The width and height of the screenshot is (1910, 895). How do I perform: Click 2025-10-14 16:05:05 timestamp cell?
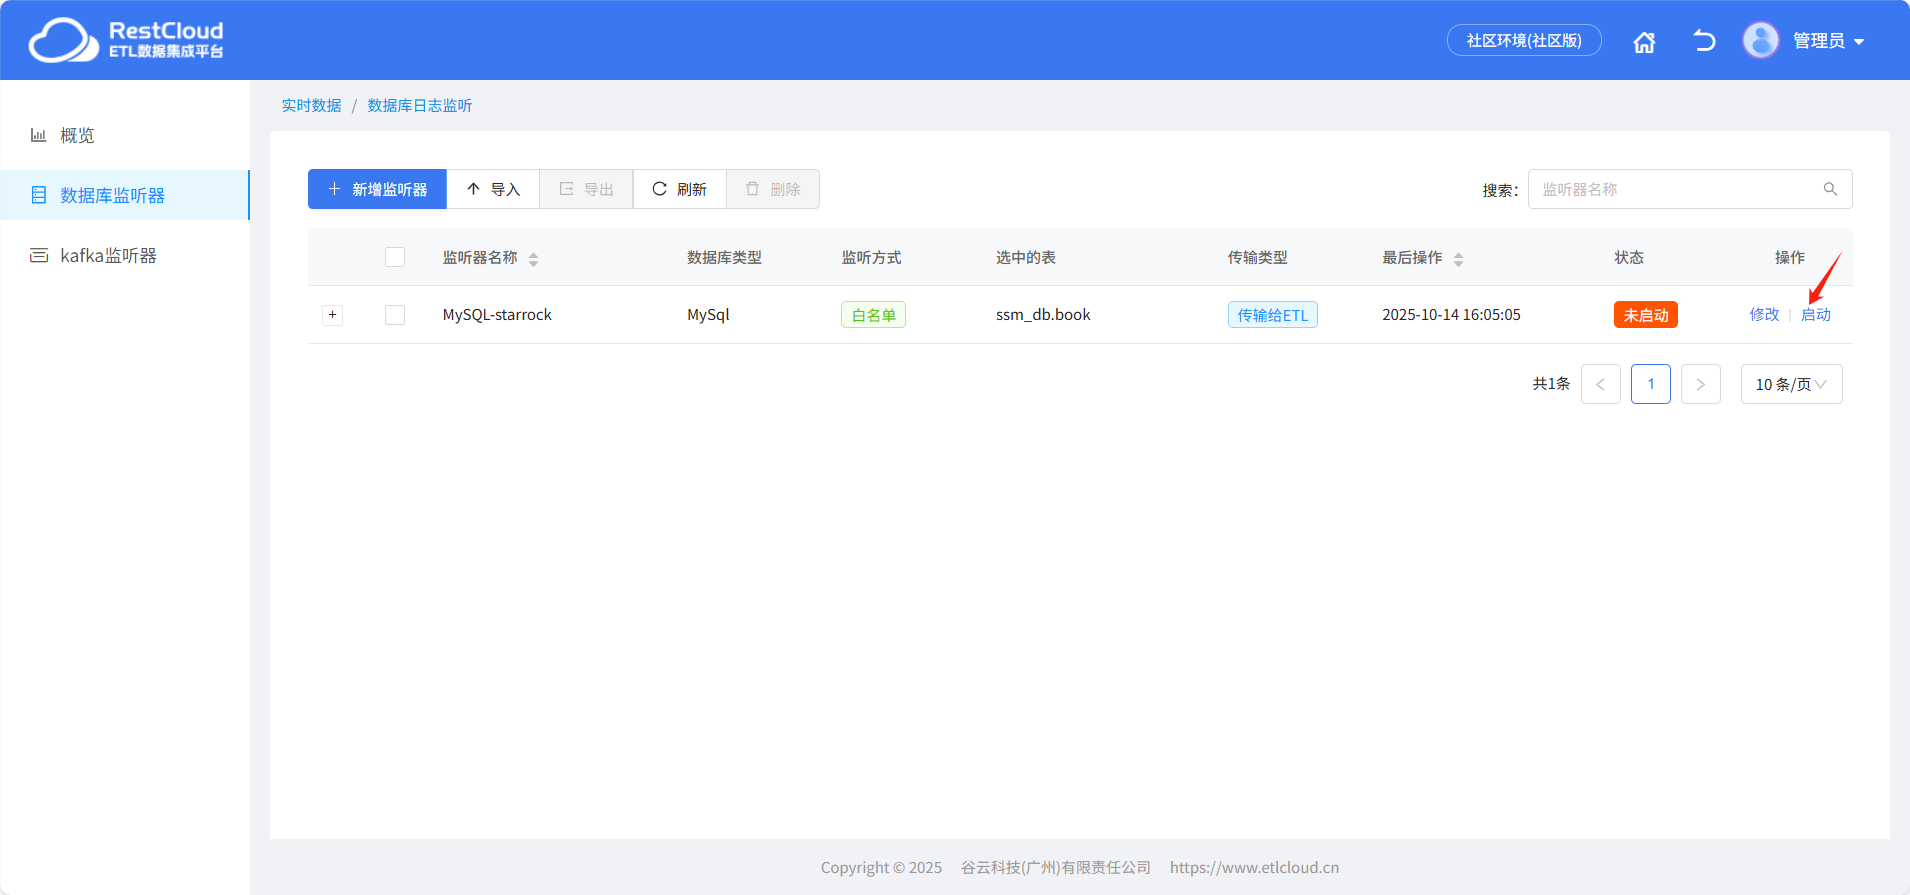pos(1451,314)
